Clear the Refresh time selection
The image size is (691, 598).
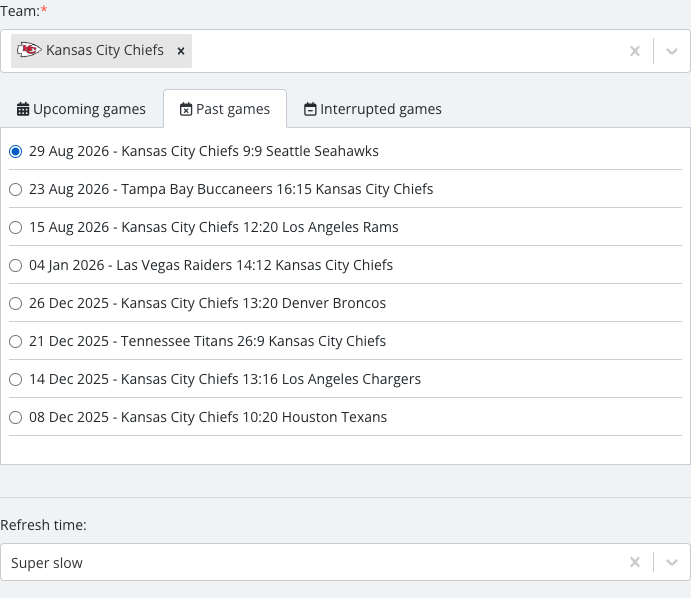point(635,562)
